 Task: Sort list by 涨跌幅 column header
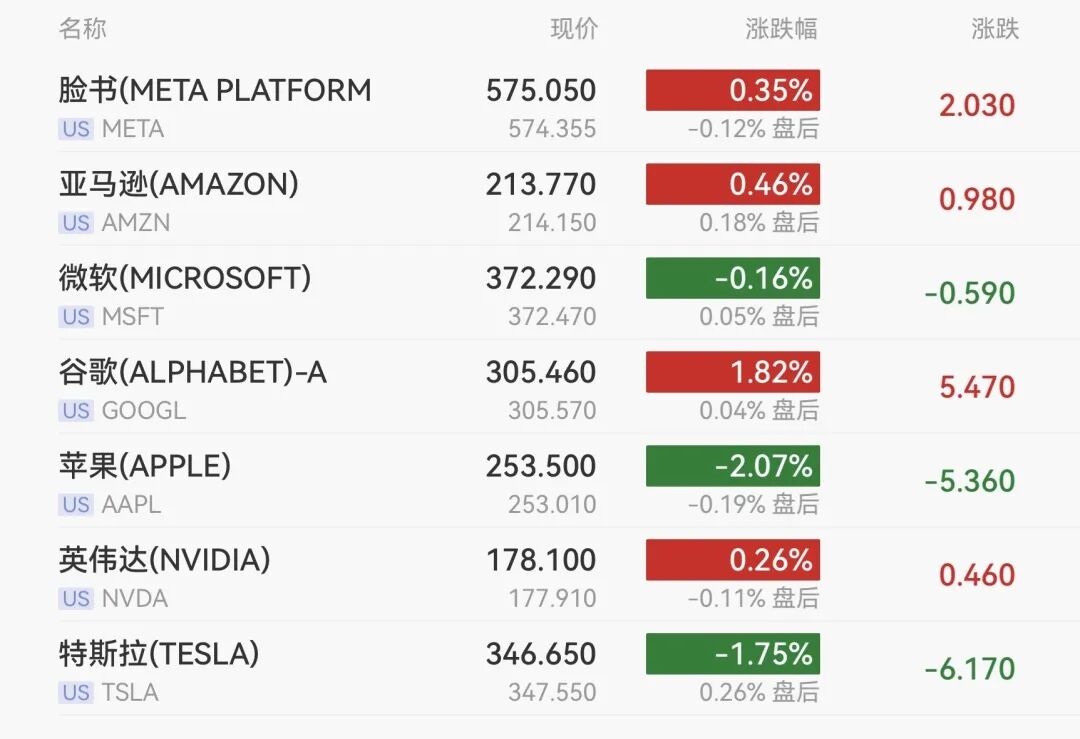781,29
